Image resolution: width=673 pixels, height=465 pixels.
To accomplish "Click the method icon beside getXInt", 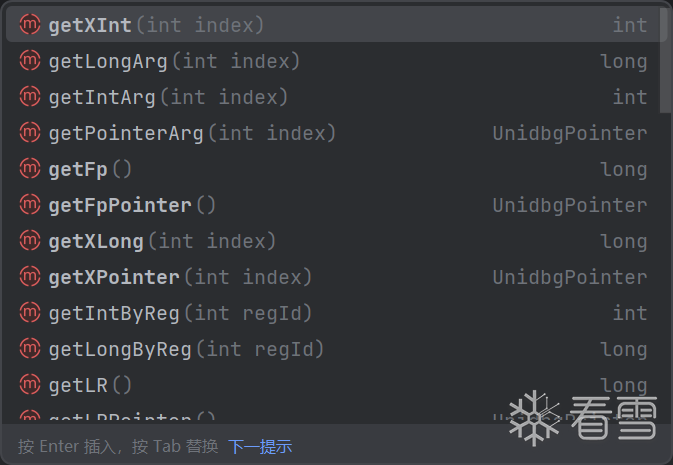I will coord(30,25).
